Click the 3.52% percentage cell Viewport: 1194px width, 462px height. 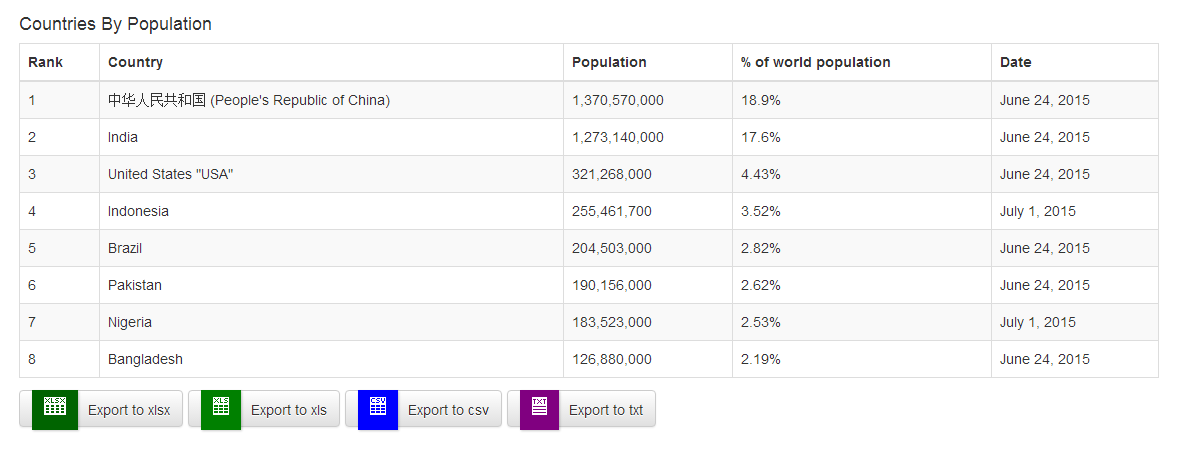(x=862, y=212)
